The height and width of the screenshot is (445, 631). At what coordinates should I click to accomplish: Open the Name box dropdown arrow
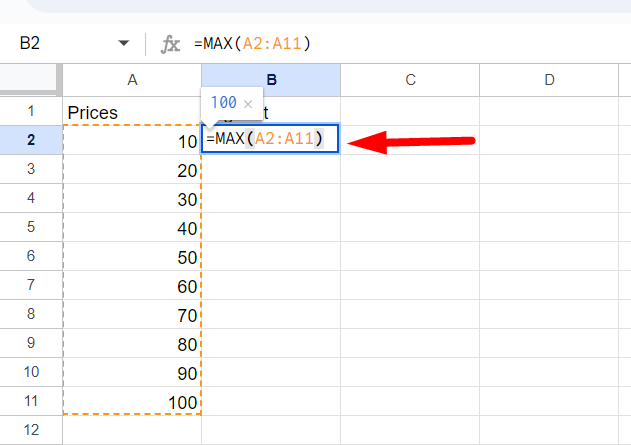click(x=124, y=43)
